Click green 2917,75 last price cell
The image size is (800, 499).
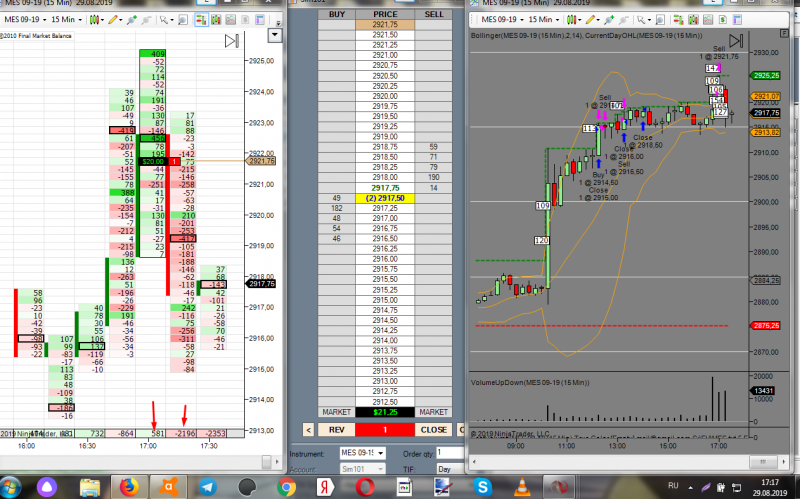pos(385,188)
